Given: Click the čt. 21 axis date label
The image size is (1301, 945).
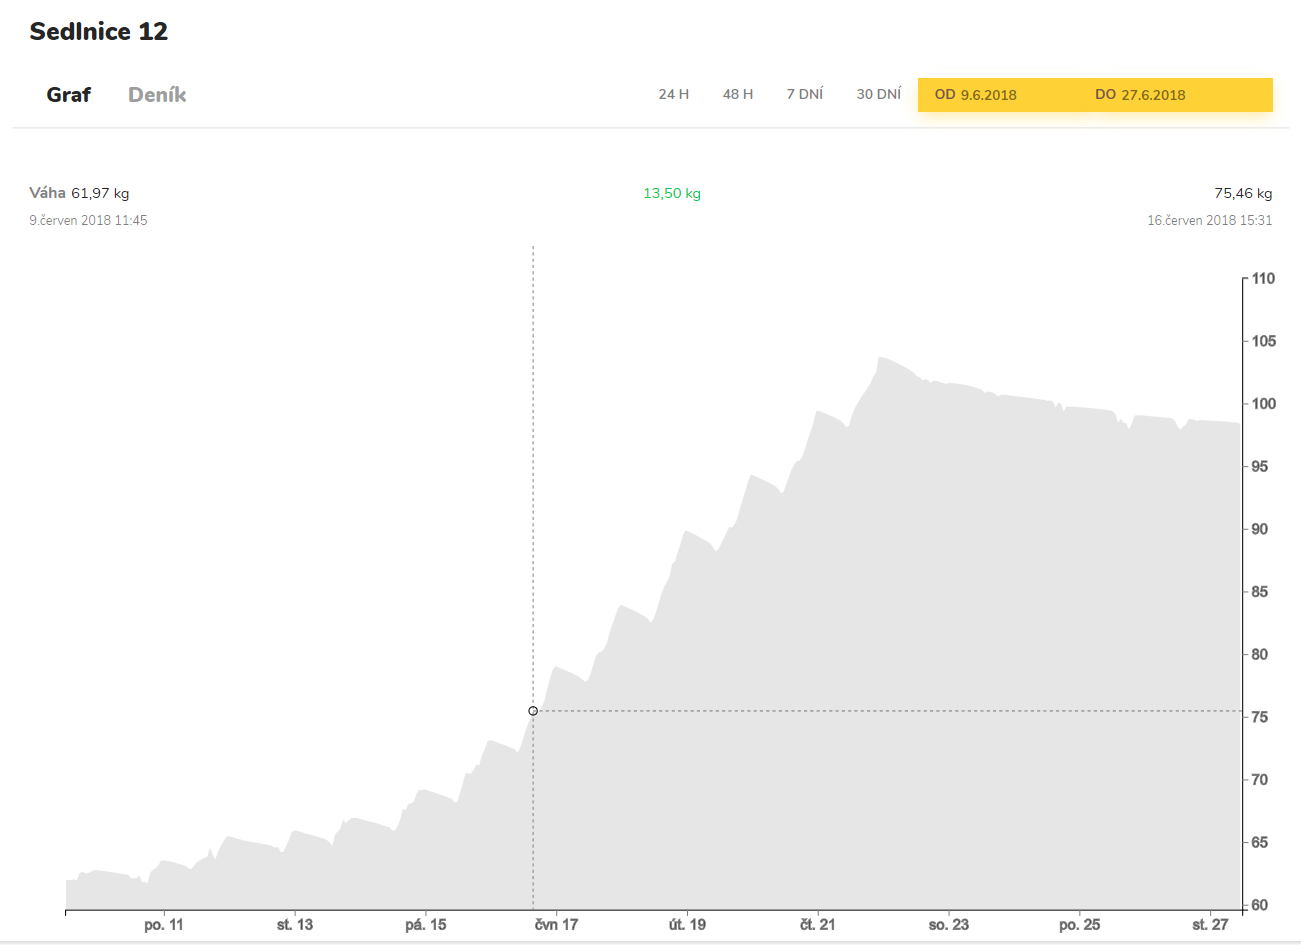Looking at the screenshot, I should click(817, 925).
